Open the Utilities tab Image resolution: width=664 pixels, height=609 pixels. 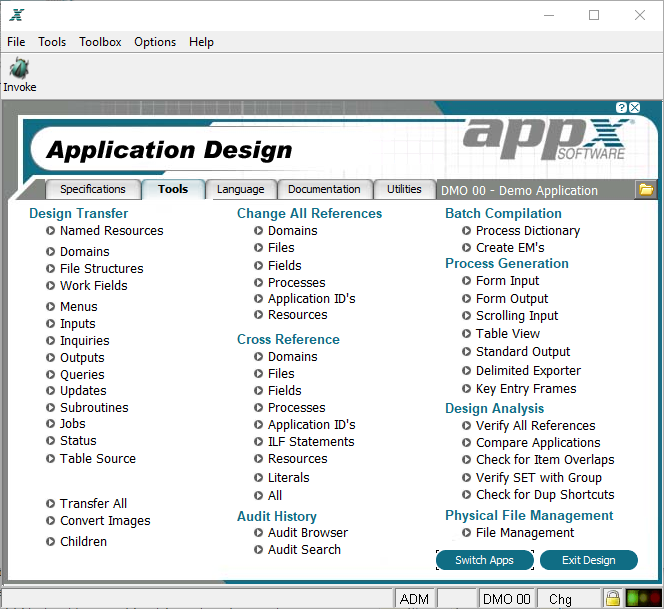[404, 189]
